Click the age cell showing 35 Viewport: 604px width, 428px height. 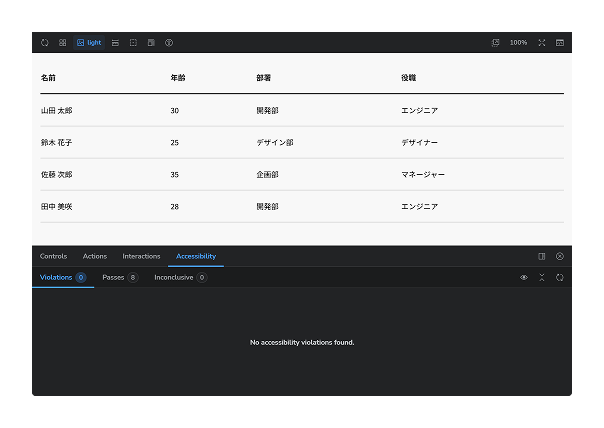pyautogui.click(x=174, y=175)
